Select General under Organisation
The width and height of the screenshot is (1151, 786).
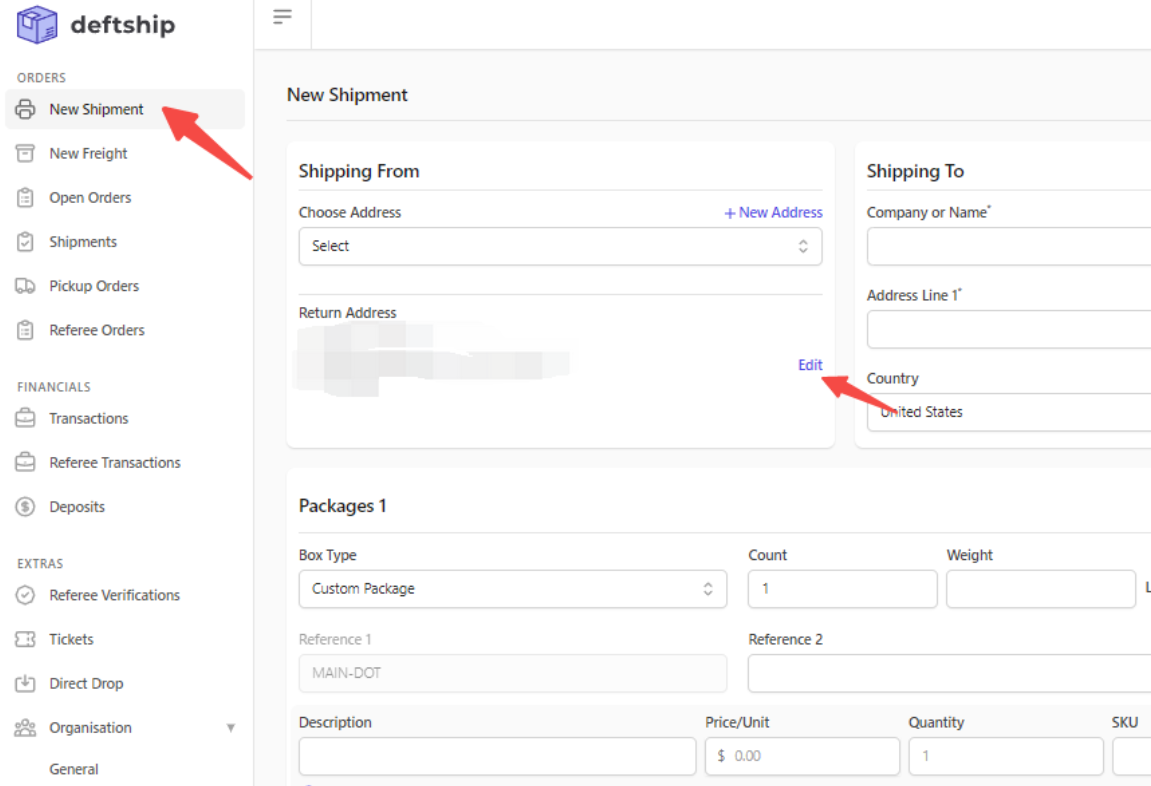(73, 769)
